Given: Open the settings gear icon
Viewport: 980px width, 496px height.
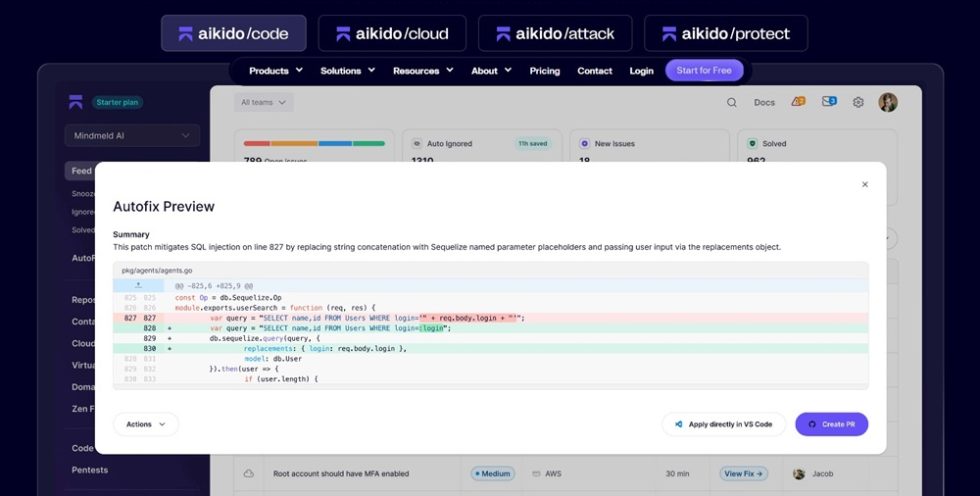Looking at the screenshot, I should [858, 102].
